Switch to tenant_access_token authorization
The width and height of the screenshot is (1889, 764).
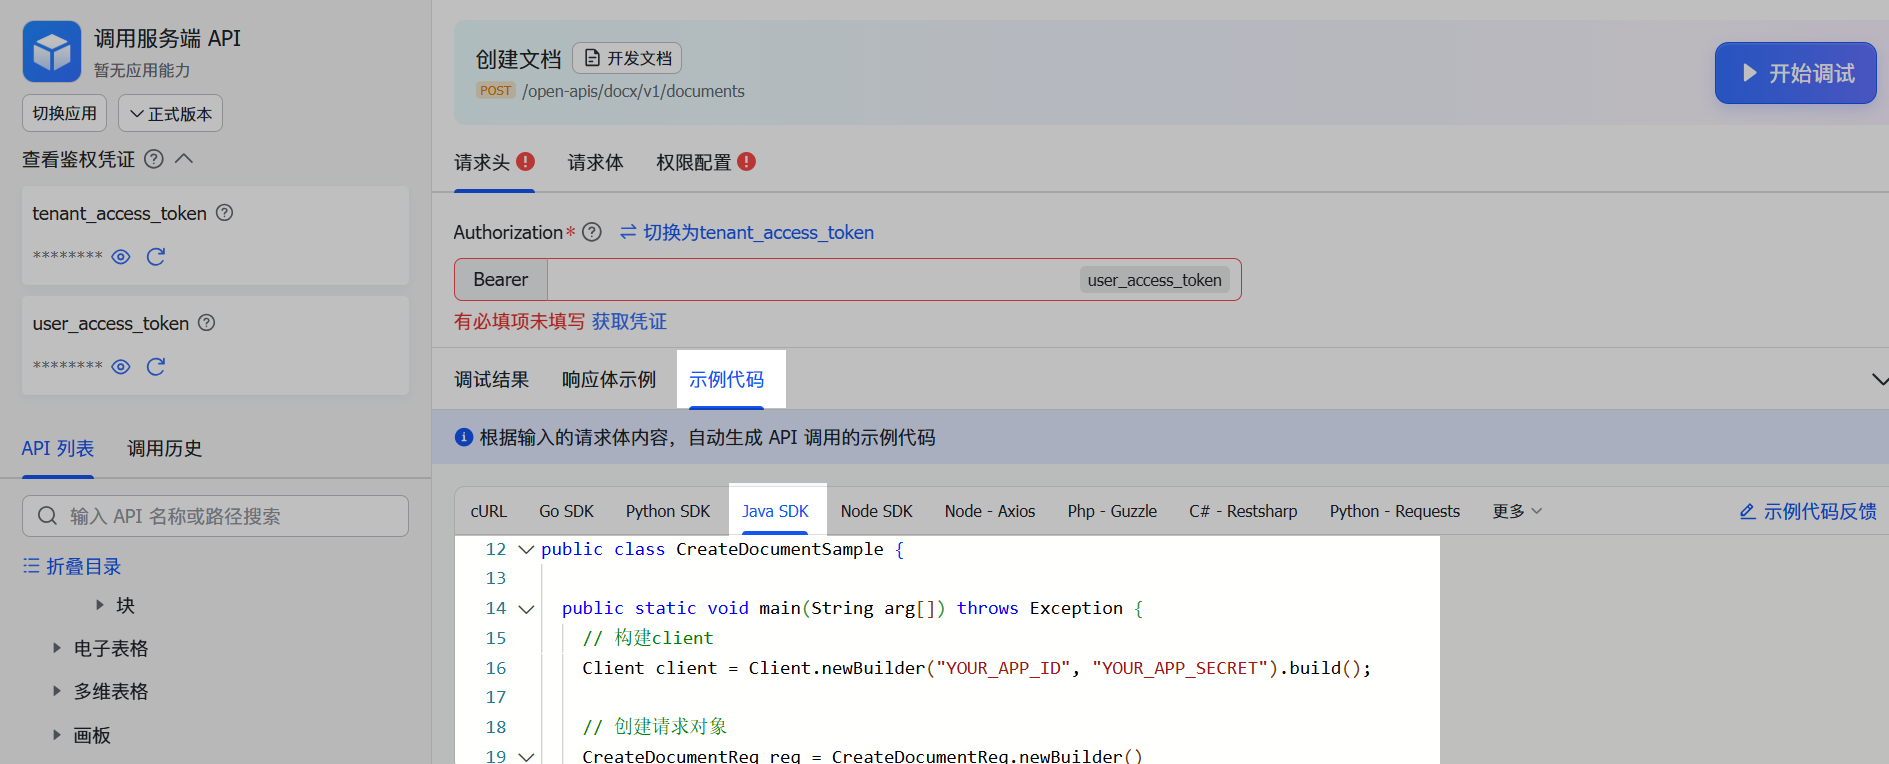[746, 232]
